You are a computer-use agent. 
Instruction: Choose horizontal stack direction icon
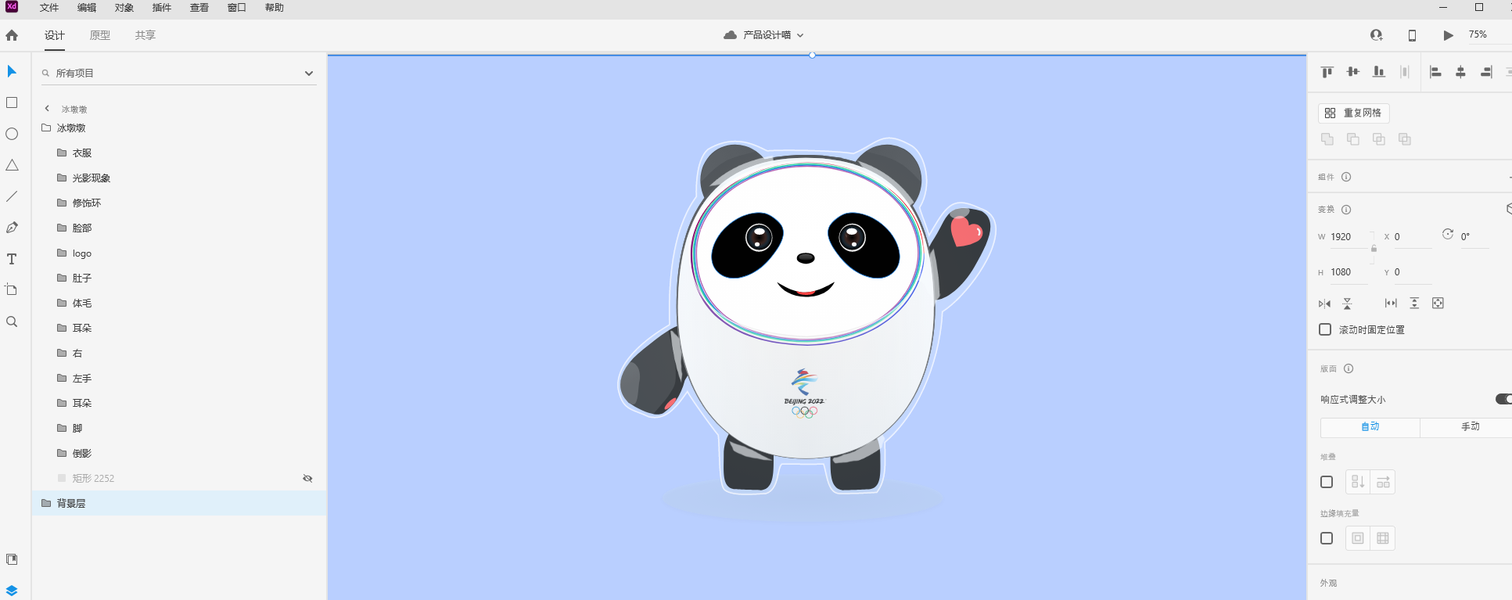pyautogui.click(x=1383, y=482)
